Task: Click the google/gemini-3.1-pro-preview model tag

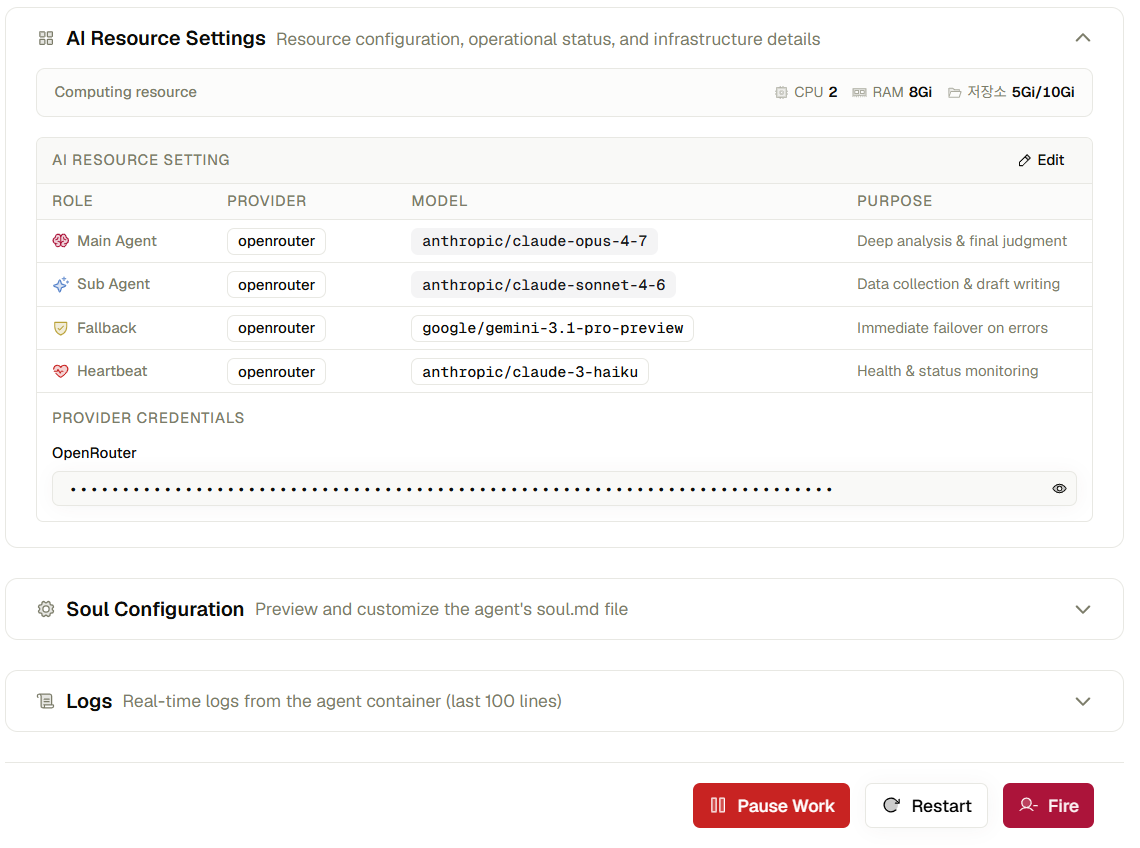Action: tap(553, 328)
